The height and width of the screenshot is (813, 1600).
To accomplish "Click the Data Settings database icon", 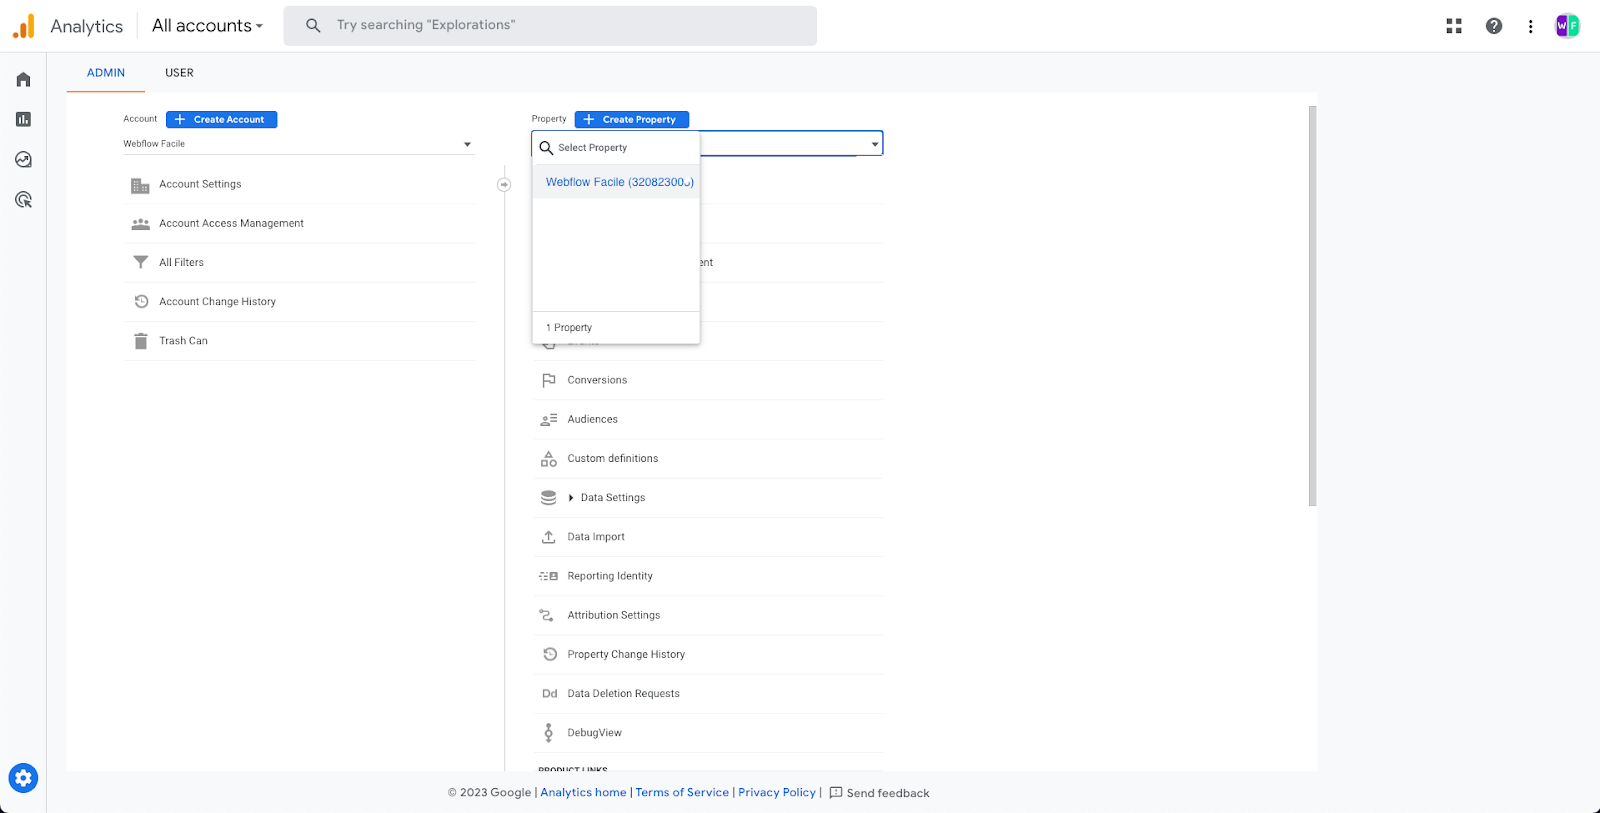I will click(x=548, y=497).
